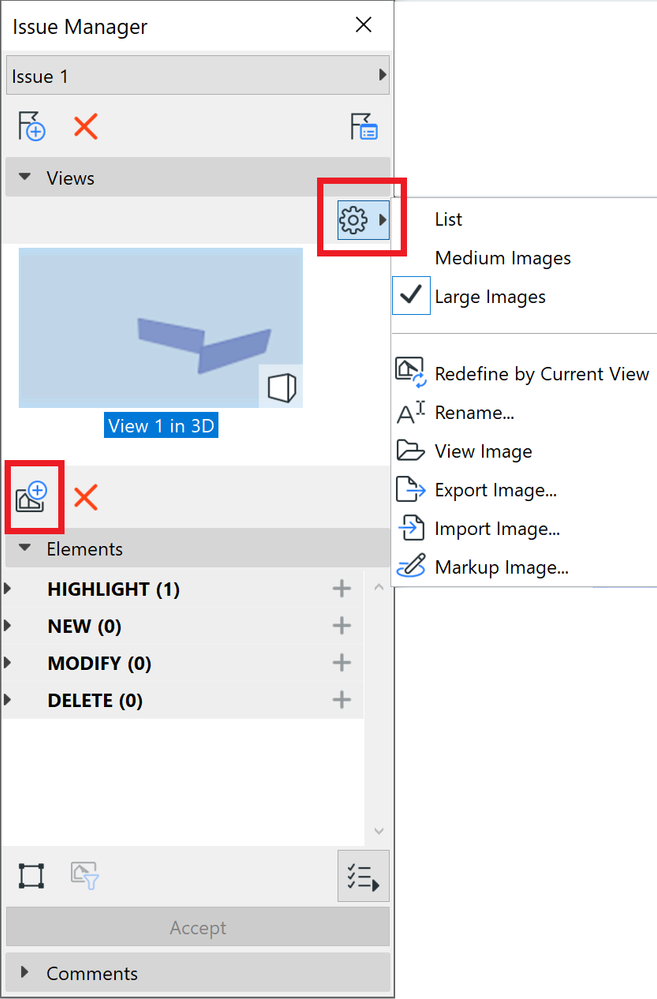Image resolution: width=657 pixels, height=999 pixels.
Task: Select the View 1 in 3D thumbnail
Action: point(160,328)
